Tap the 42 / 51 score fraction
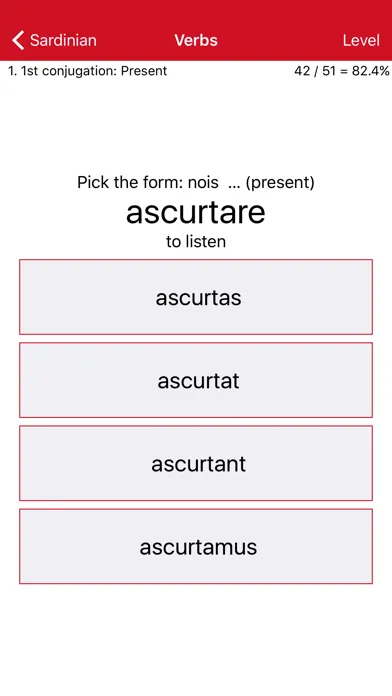 tap(315, 71)
